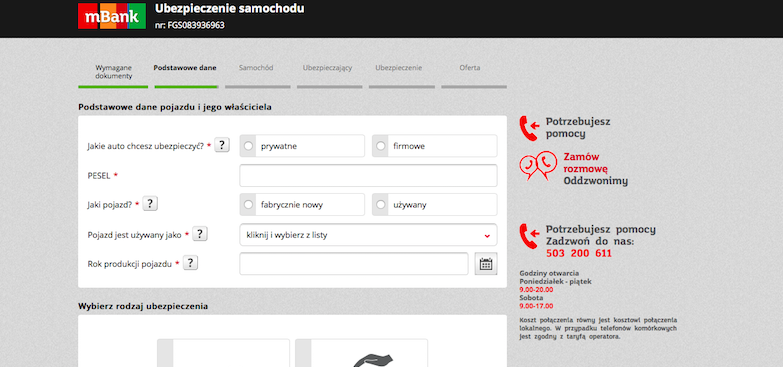This screenshot has height=367, width=783.
Task: Choose 'fabrycznie nowy' vehicle option
Action: [x=302, y=205]
